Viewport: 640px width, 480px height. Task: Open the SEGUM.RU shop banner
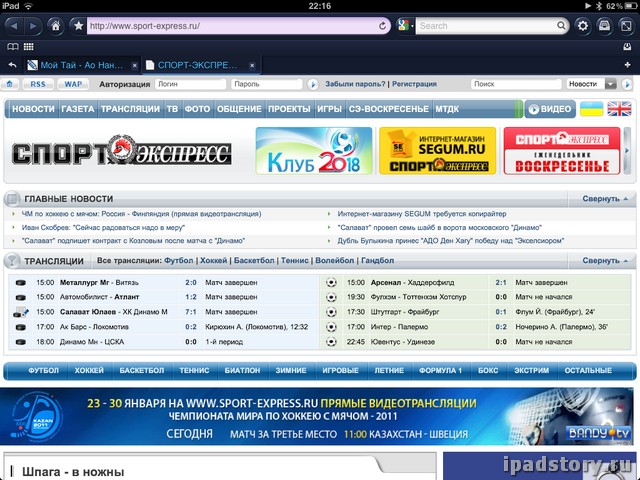pos(438,151)
